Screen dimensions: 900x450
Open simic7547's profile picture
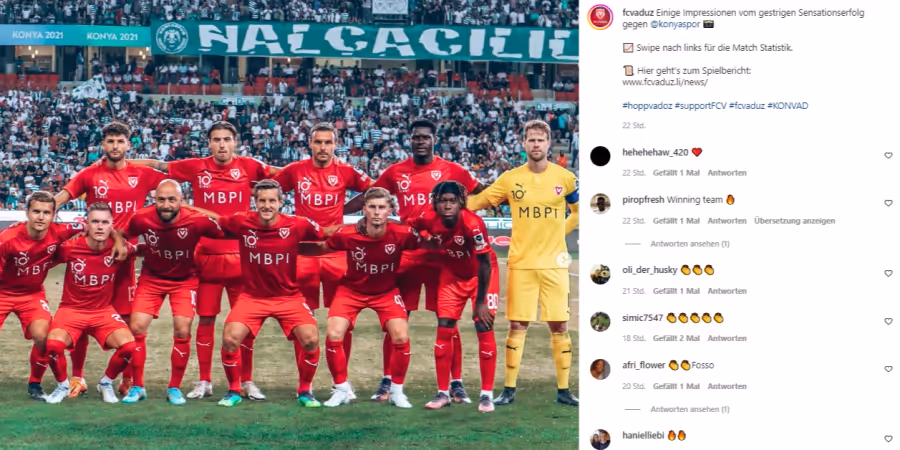click(600, 321)
